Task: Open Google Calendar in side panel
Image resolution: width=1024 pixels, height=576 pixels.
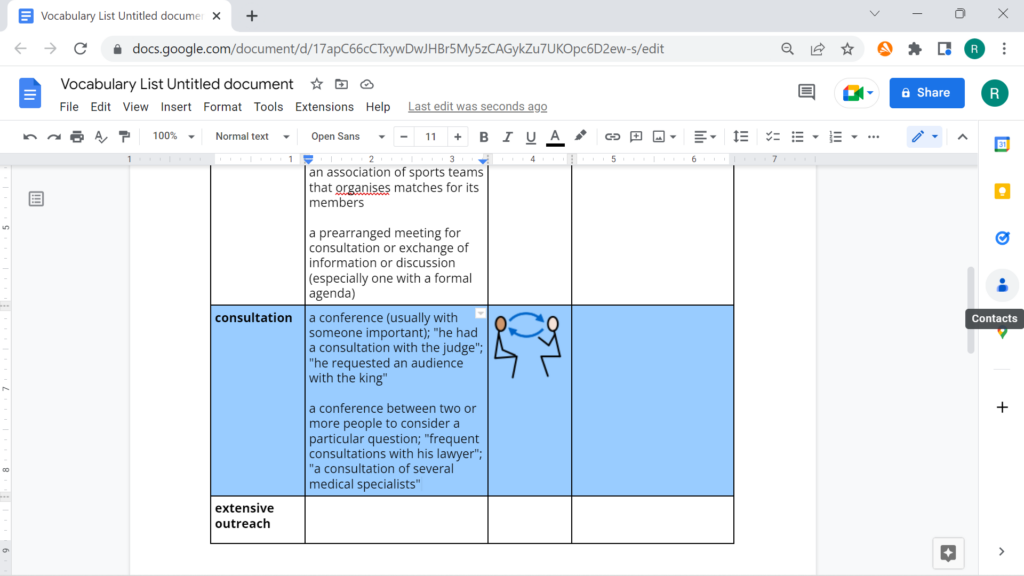Action: [x=1001, y=144]
